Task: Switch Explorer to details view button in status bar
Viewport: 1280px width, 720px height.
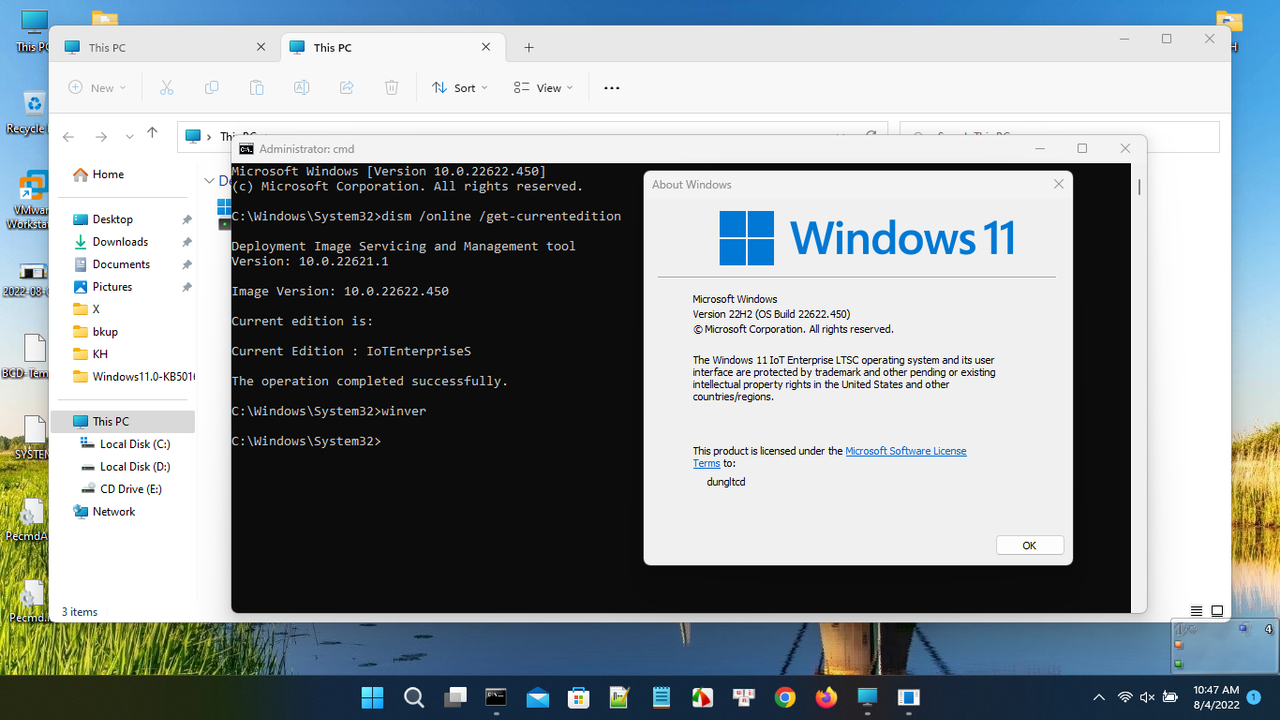Action: click(x=1197, y=611)
